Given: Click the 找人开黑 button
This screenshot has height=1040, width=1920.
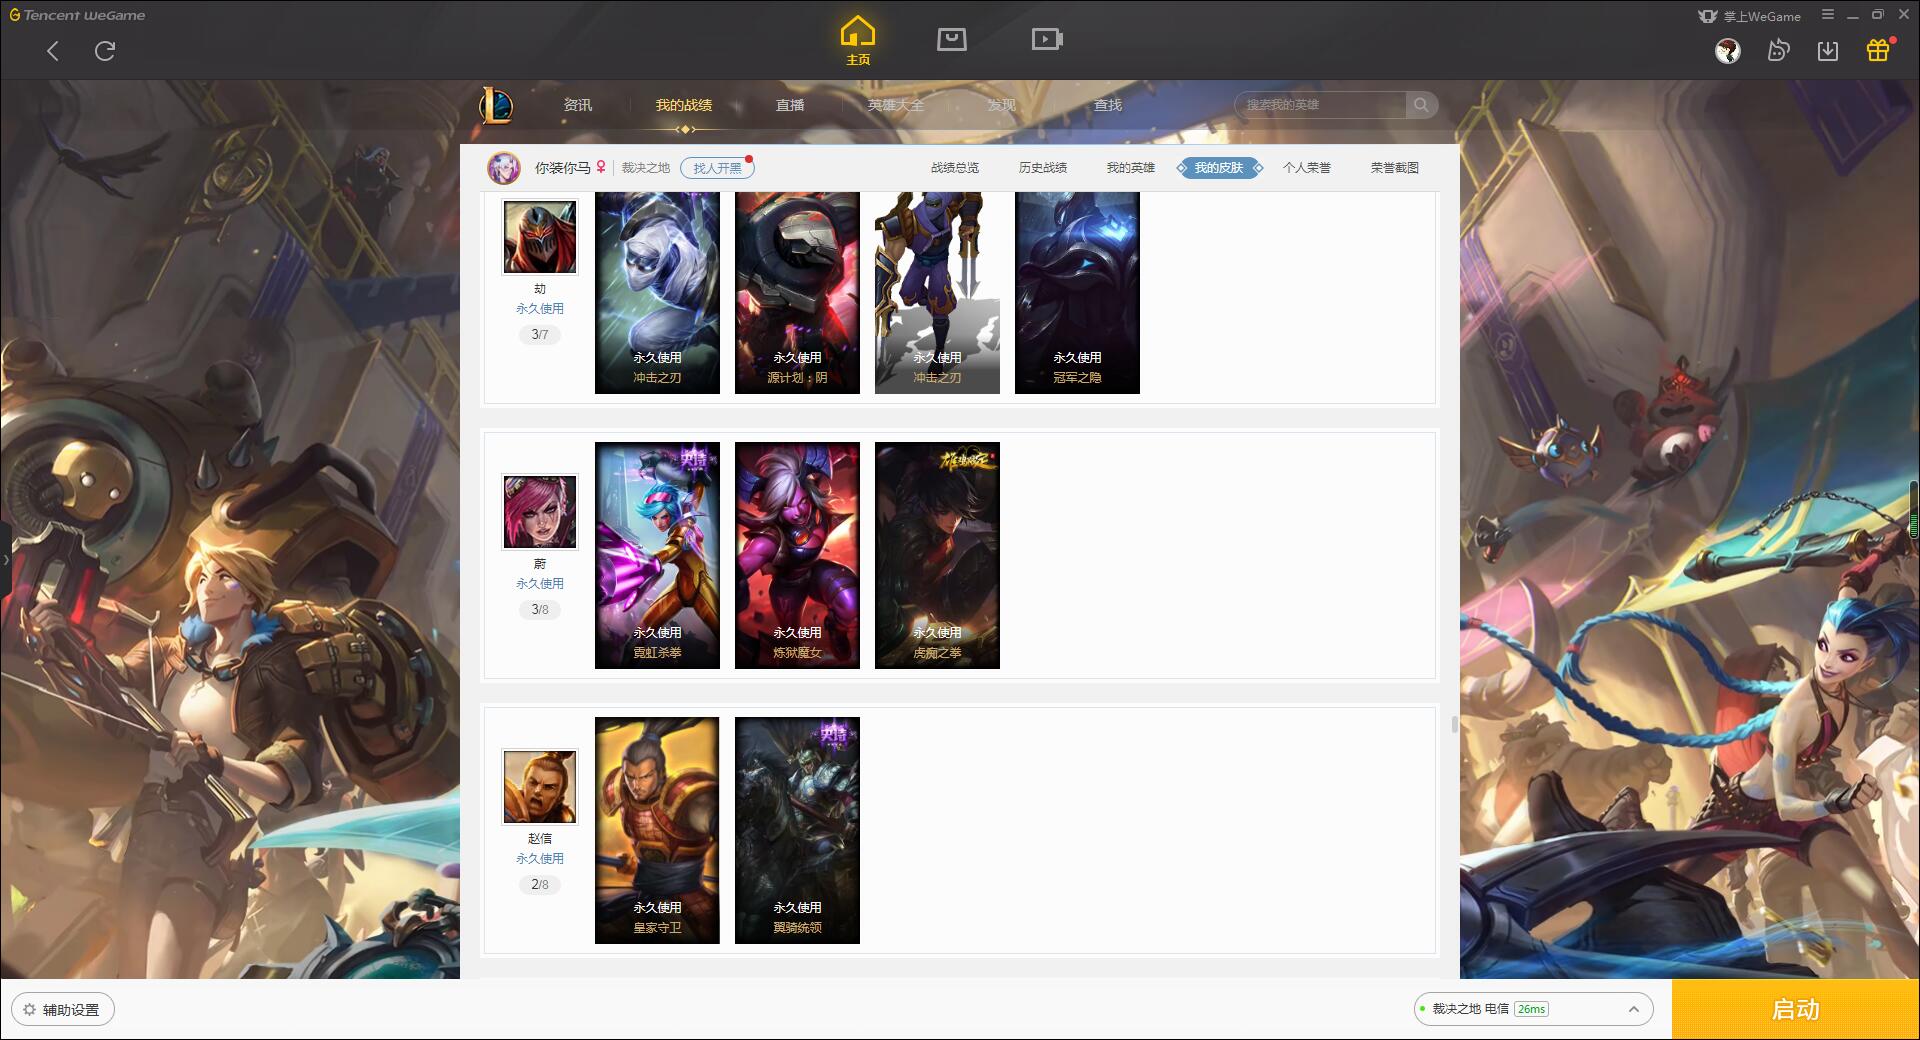Looking at the screenshot, I should (x=717, y=168).
